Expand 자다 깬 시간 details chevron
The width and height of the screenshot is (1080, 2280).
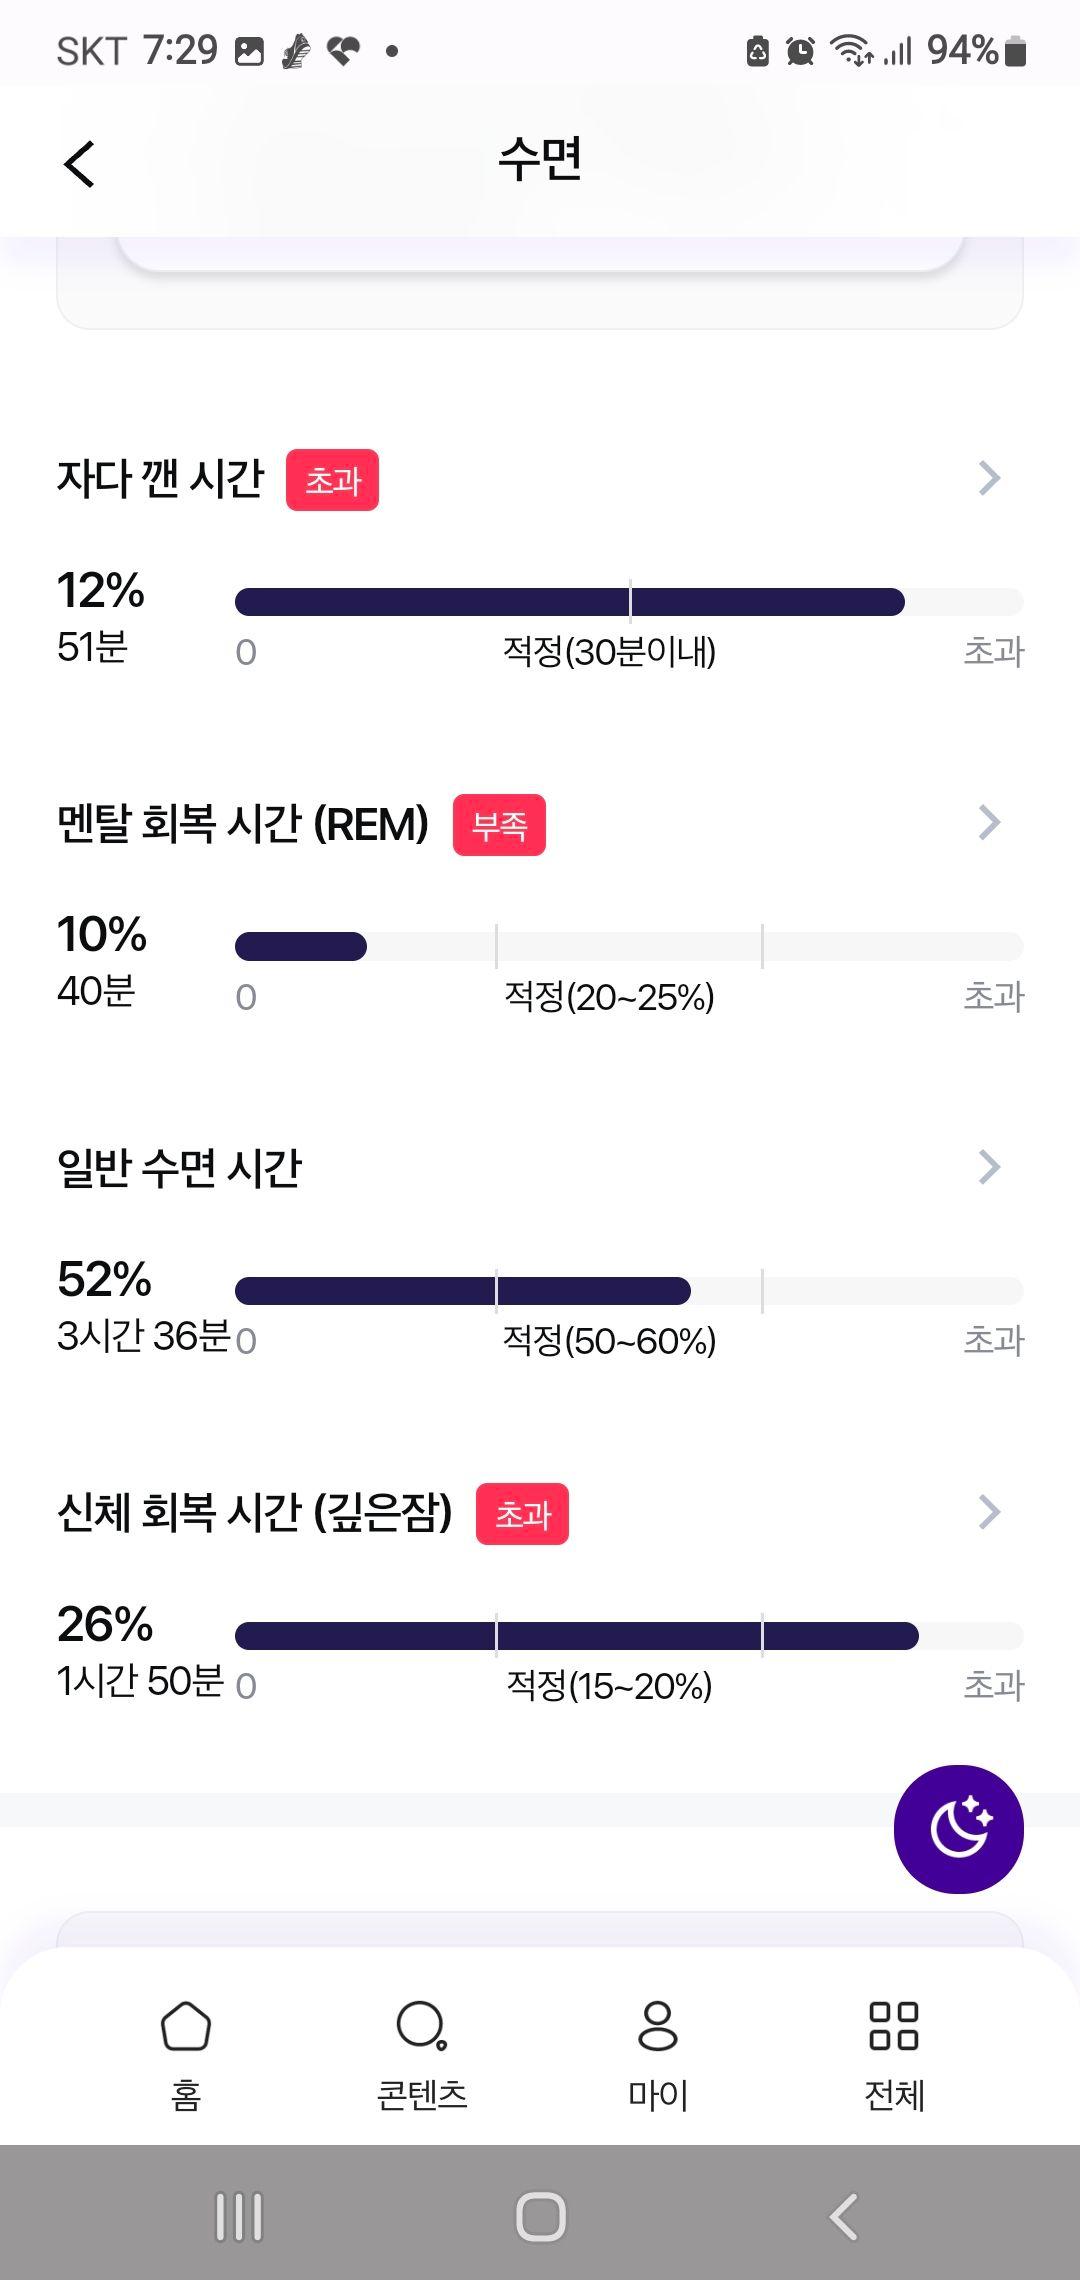(989, 478)
